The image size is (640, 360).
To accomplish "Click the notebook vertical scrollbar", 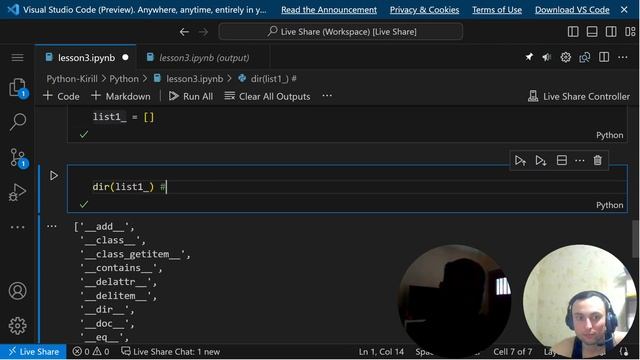I will click(635, 239).
